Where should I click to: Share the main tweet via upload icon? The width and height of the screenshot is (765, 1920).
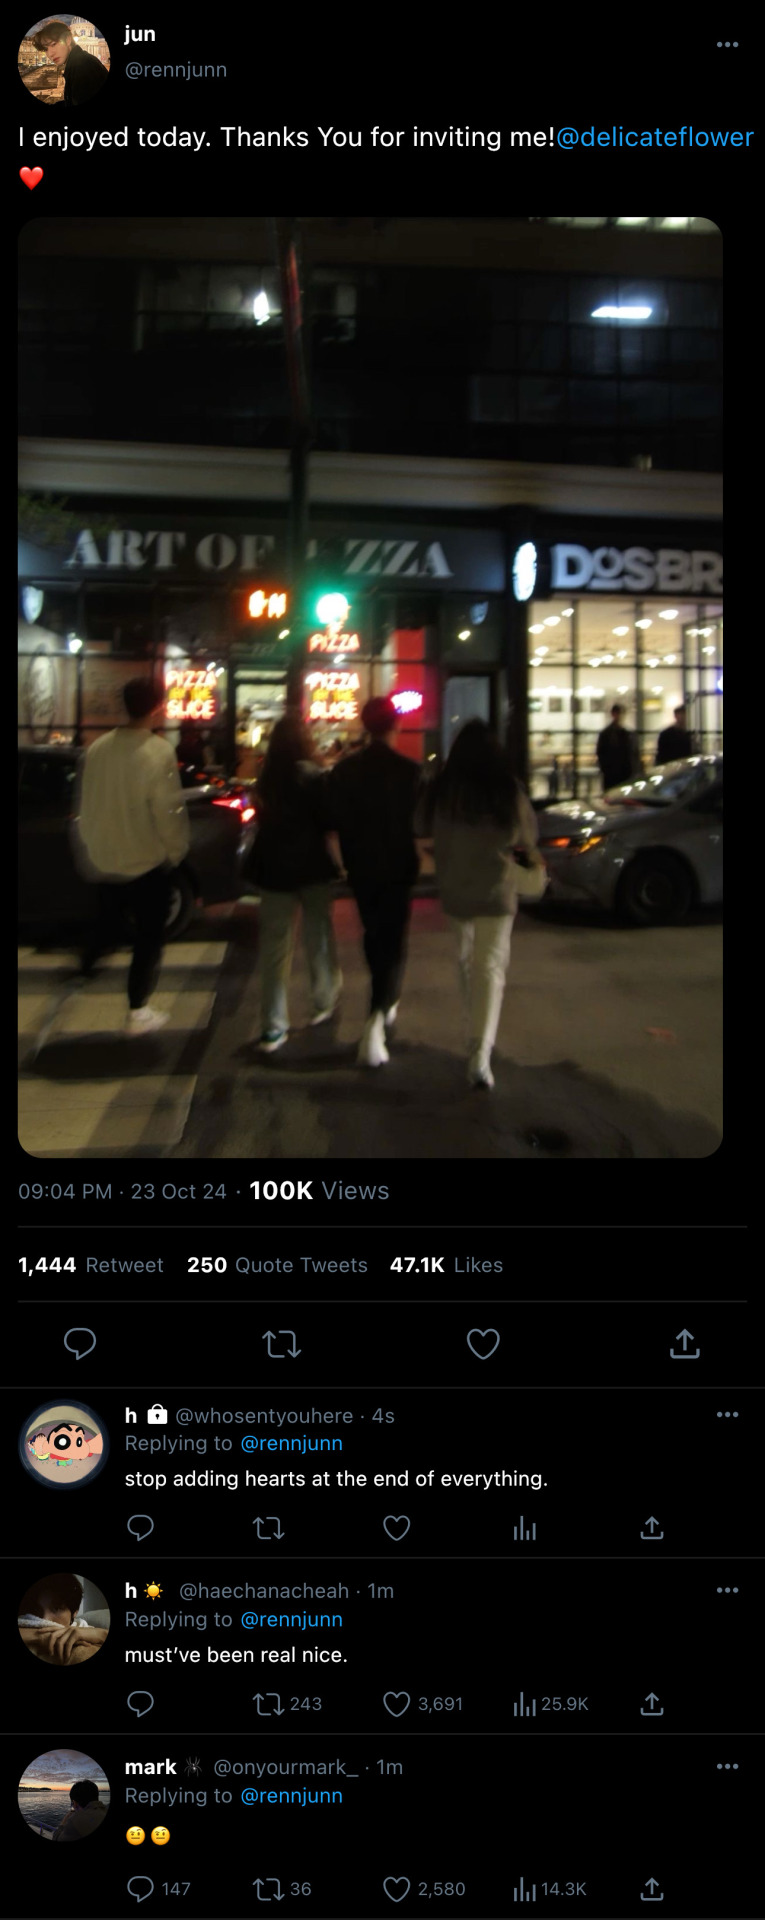click(x=685, y=1343)
